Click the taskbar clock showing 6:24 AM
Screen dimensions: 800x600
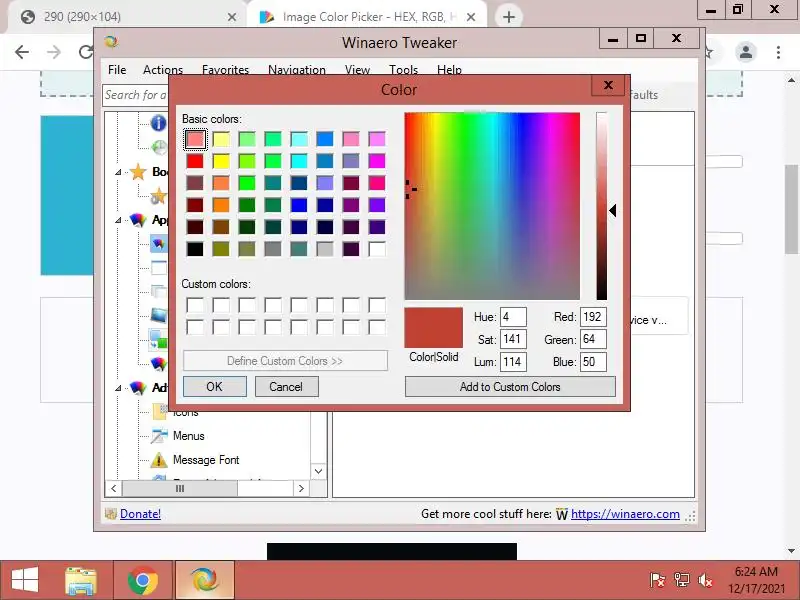tap(756, 580)
